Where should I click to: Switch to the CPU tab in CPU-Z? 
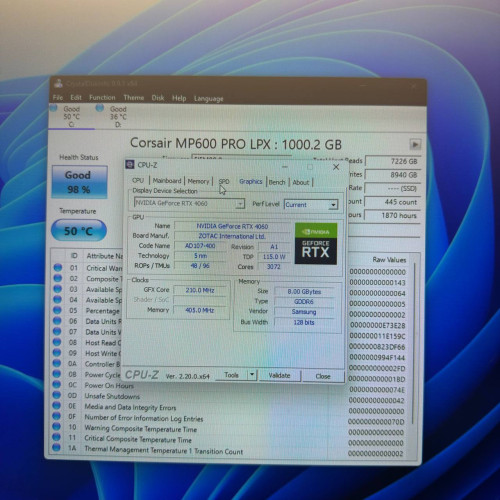138,180
